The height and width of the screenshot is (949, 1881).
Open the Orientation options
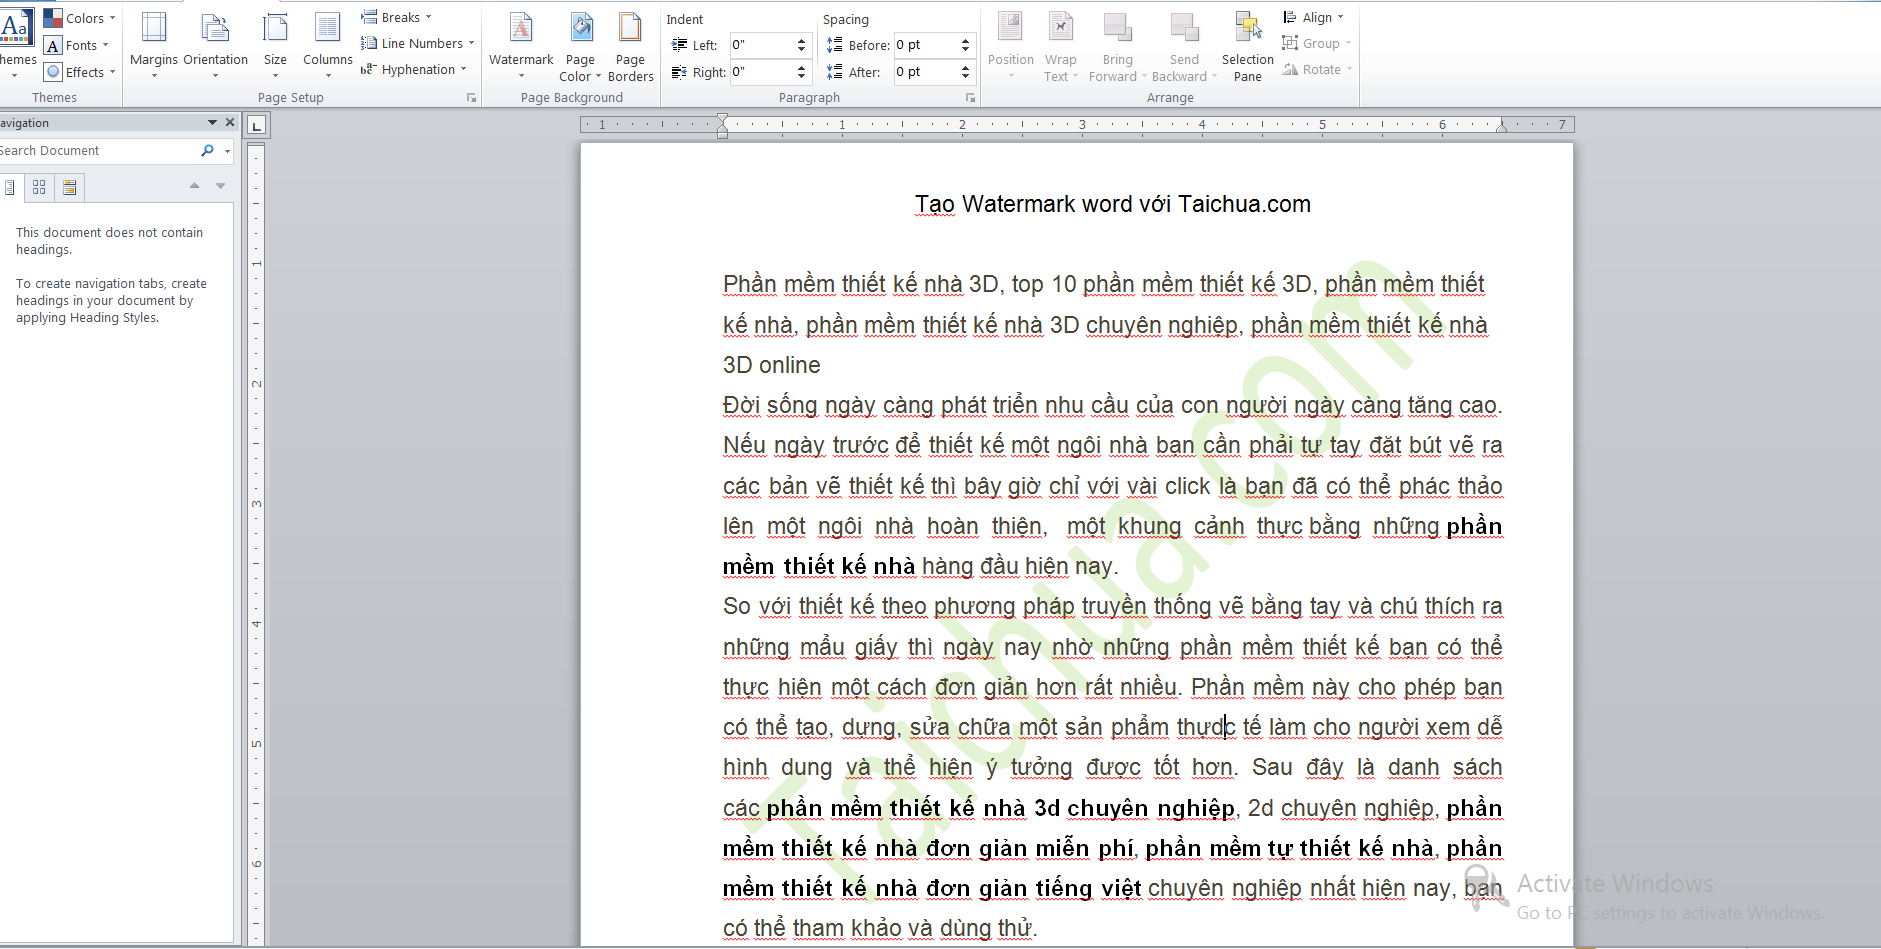tap(215, 45)
